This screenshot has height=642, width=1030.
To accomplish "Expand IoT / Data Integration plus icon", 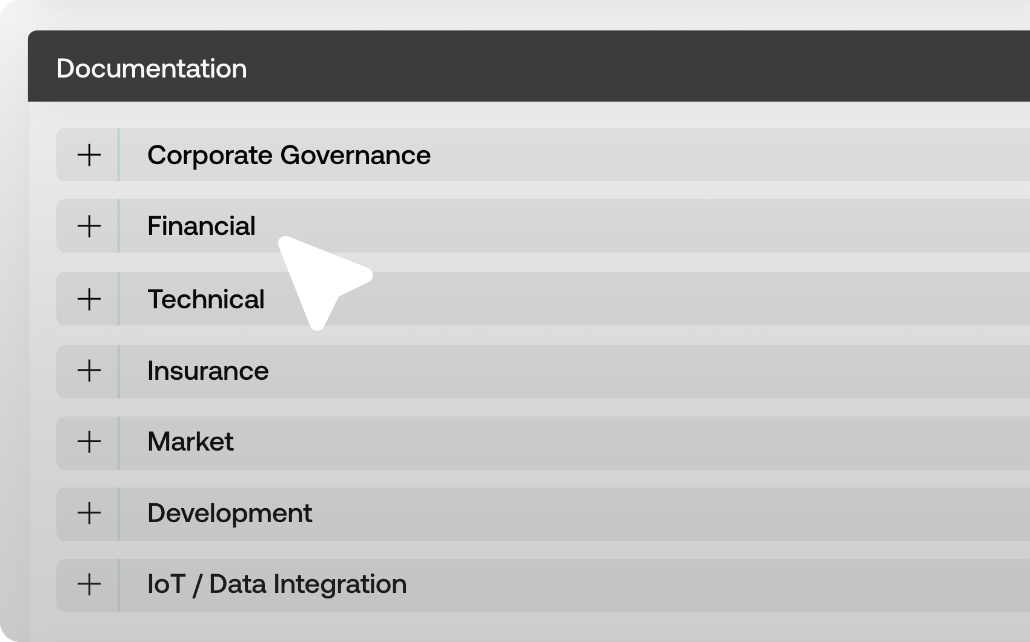I will point(89,584).
